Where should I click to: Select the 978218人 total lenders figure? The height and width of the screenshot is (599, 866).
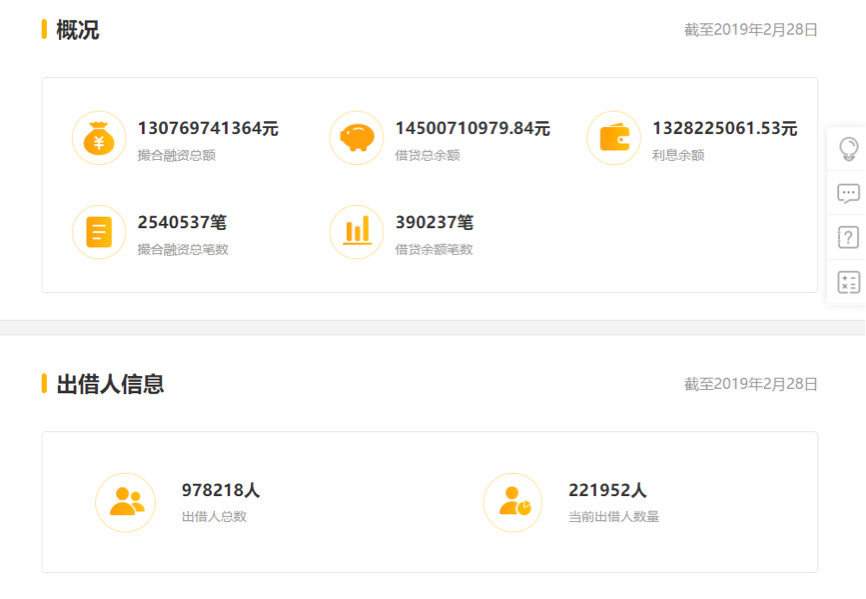click(x=220, y=490)
